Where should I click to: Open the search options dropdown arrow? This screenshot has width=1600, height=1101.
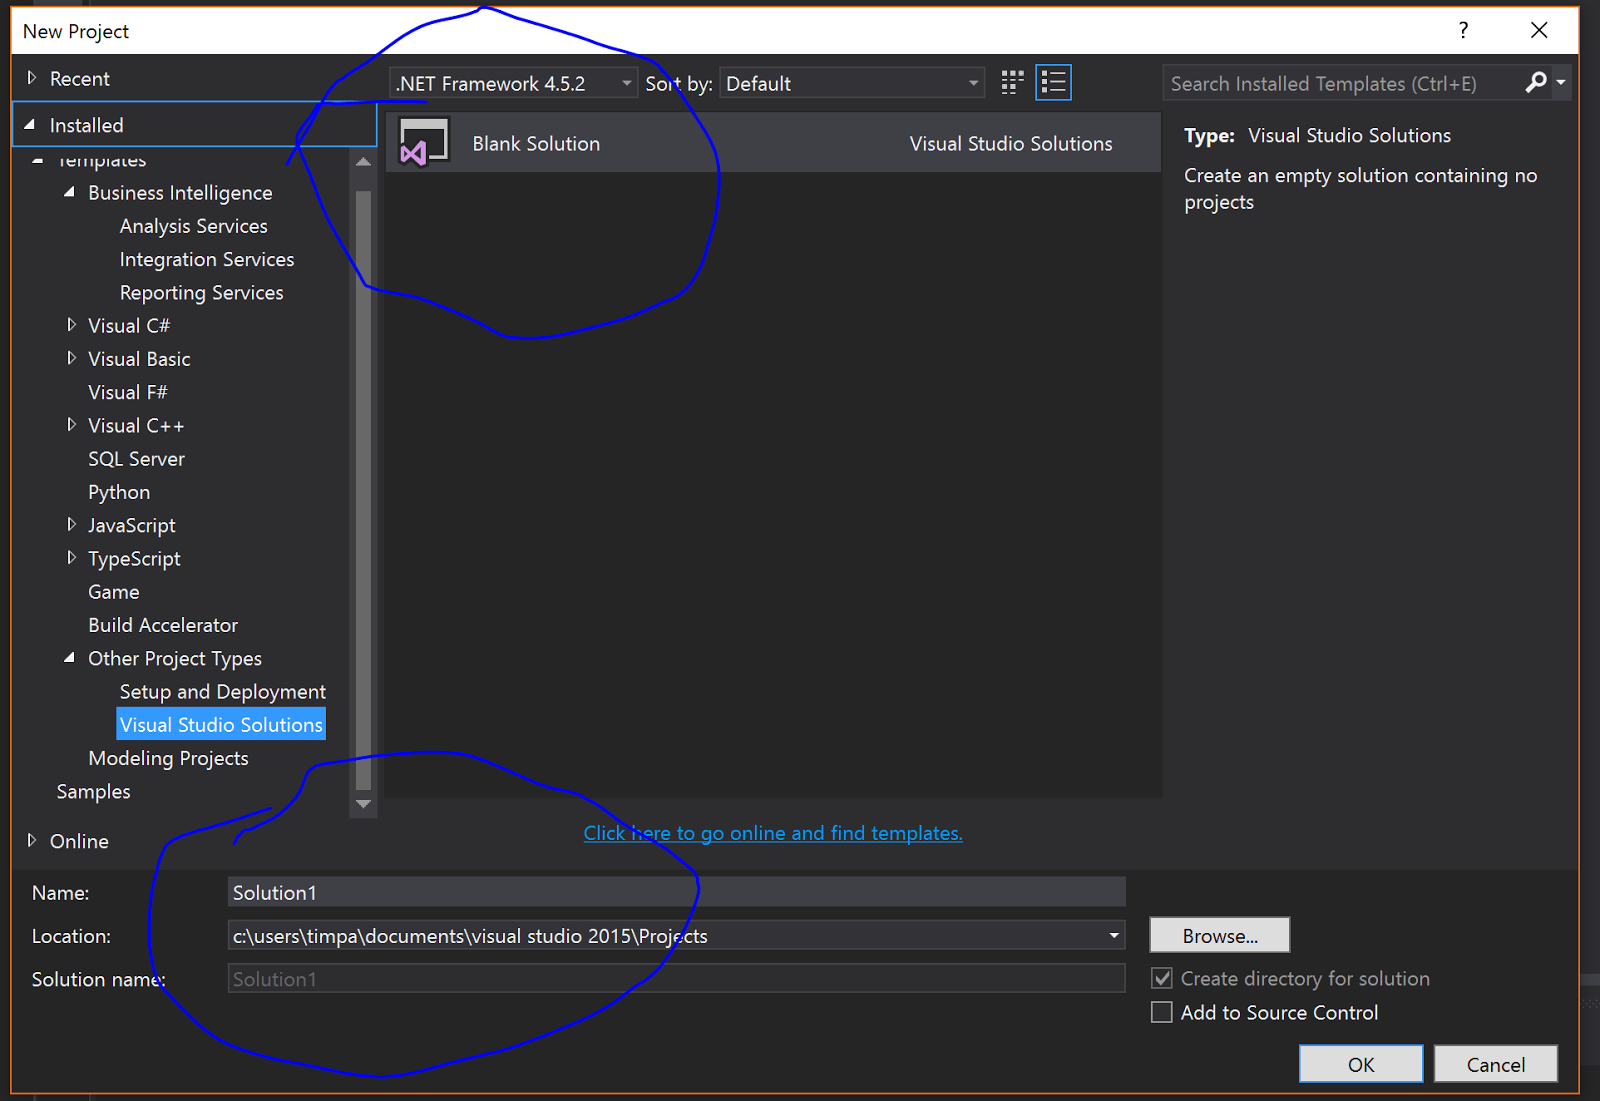[x=1561, y=82]
